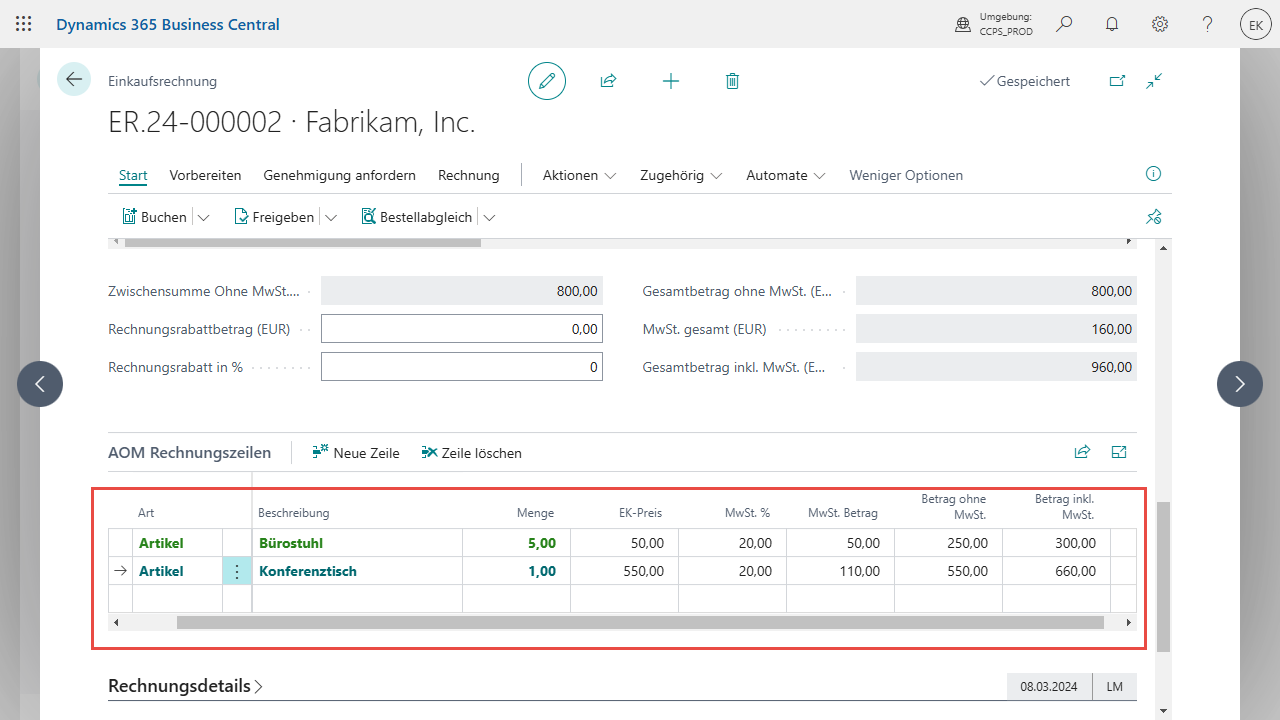
Task: Open the EK user account avatar
Action: (1256, 24)
